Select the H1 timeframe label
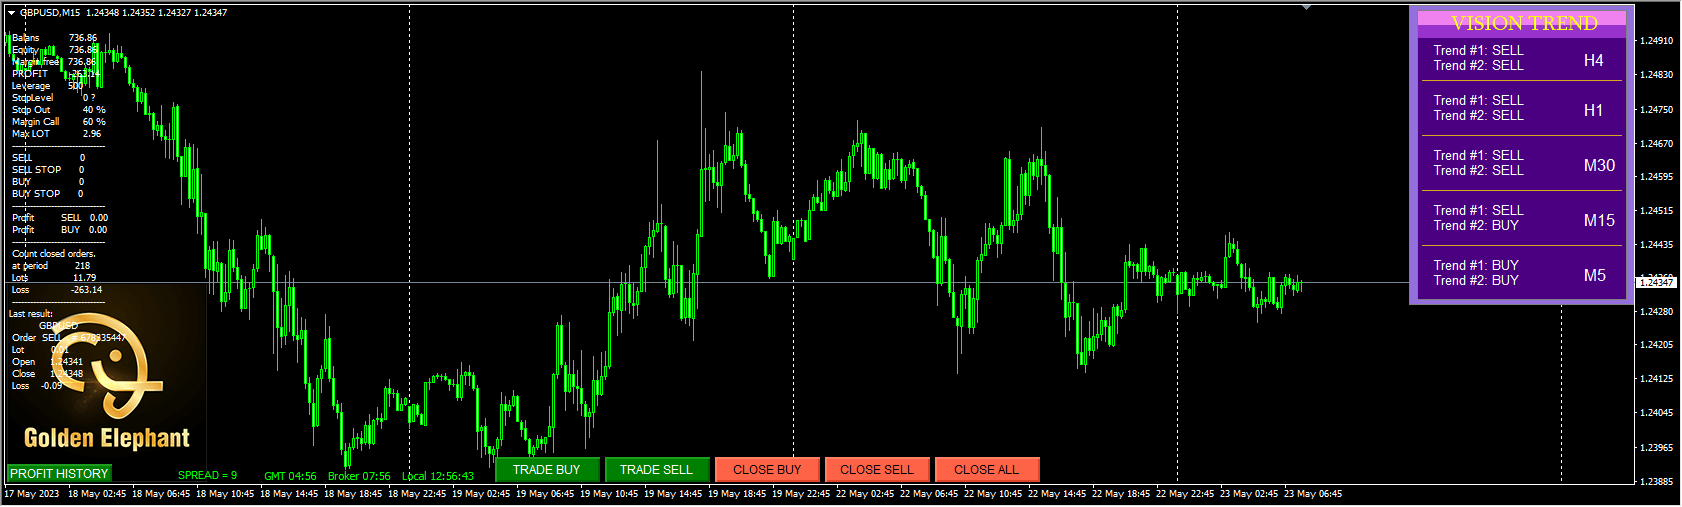 point(1594,110)
